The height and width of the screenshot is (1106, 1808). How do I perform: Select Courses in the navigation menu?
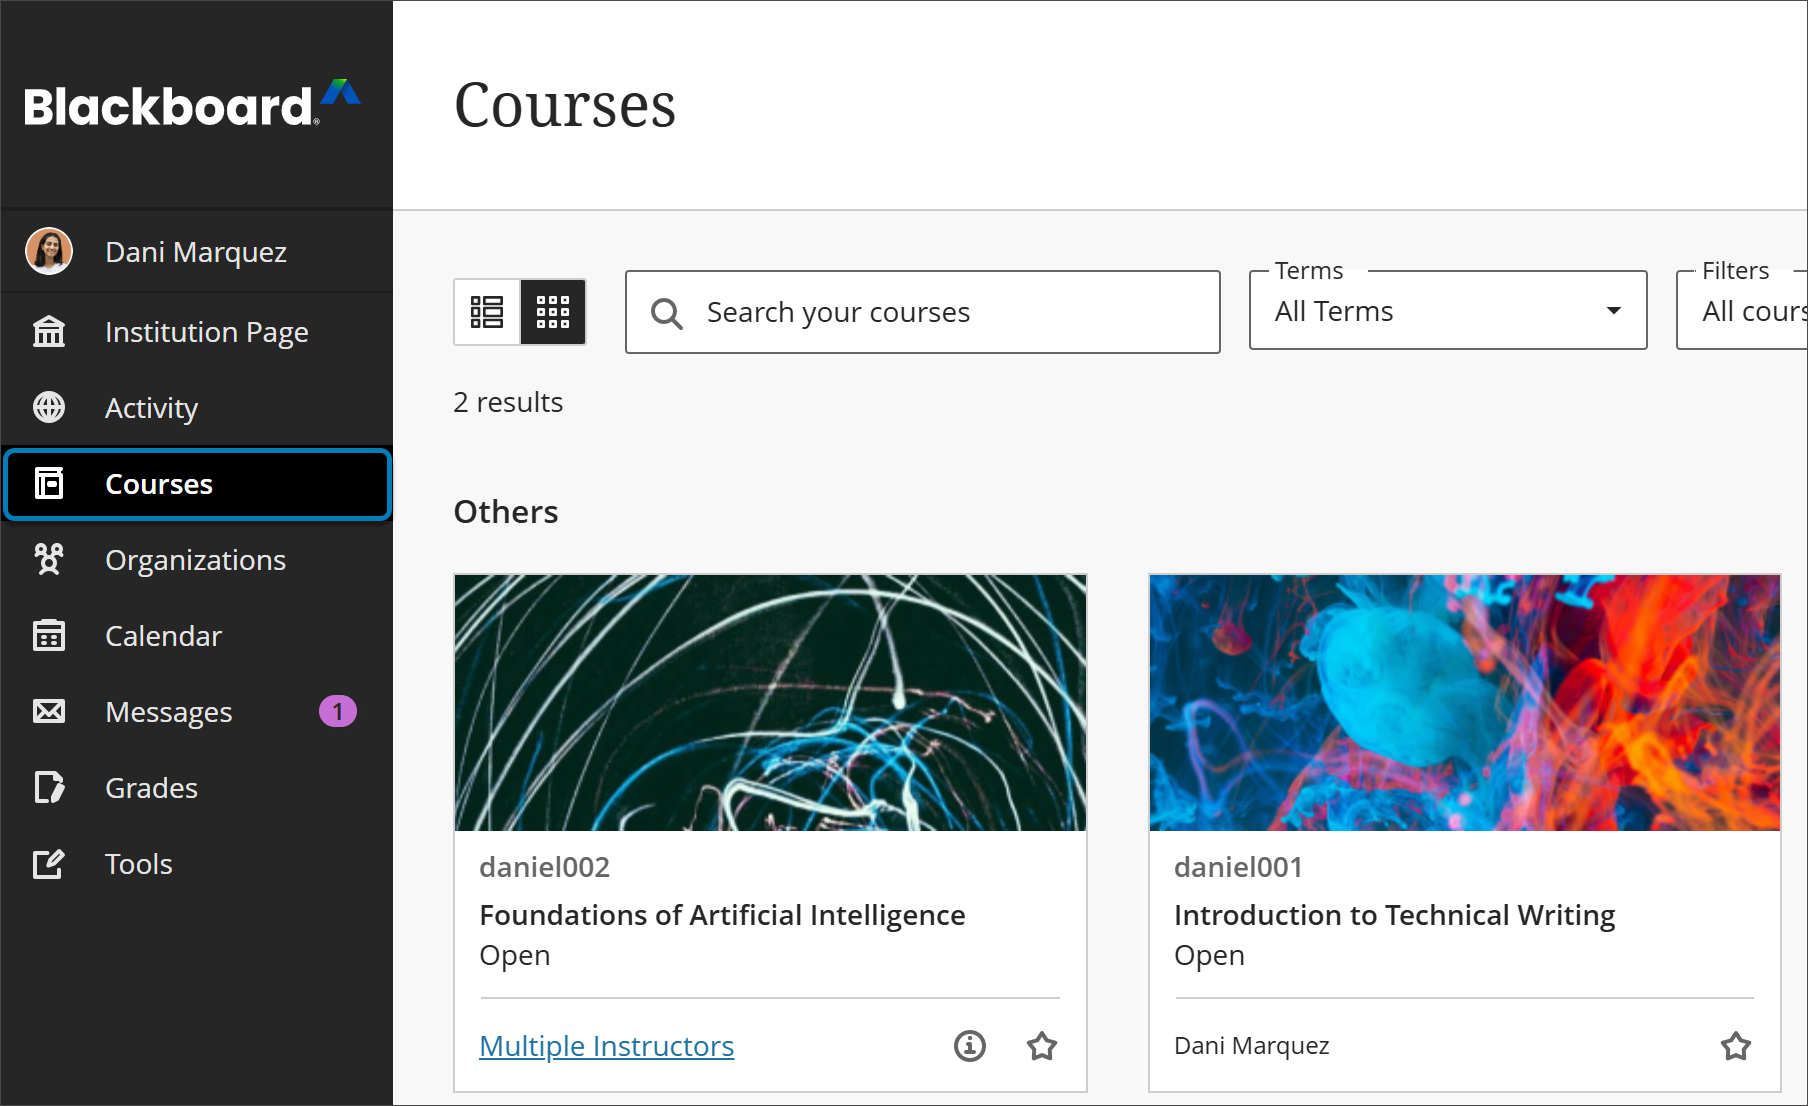[x=157, y=484]
